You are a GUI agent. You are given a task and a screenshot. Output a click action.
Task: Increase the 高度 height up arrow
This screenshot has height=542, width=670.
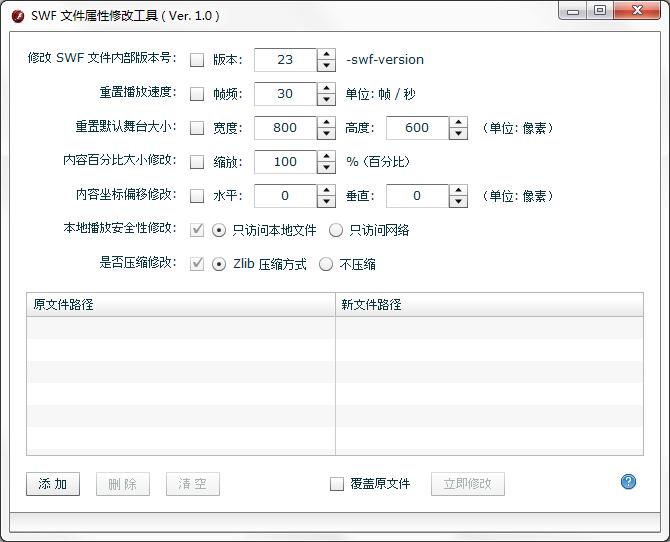click(x=458, y=122)
